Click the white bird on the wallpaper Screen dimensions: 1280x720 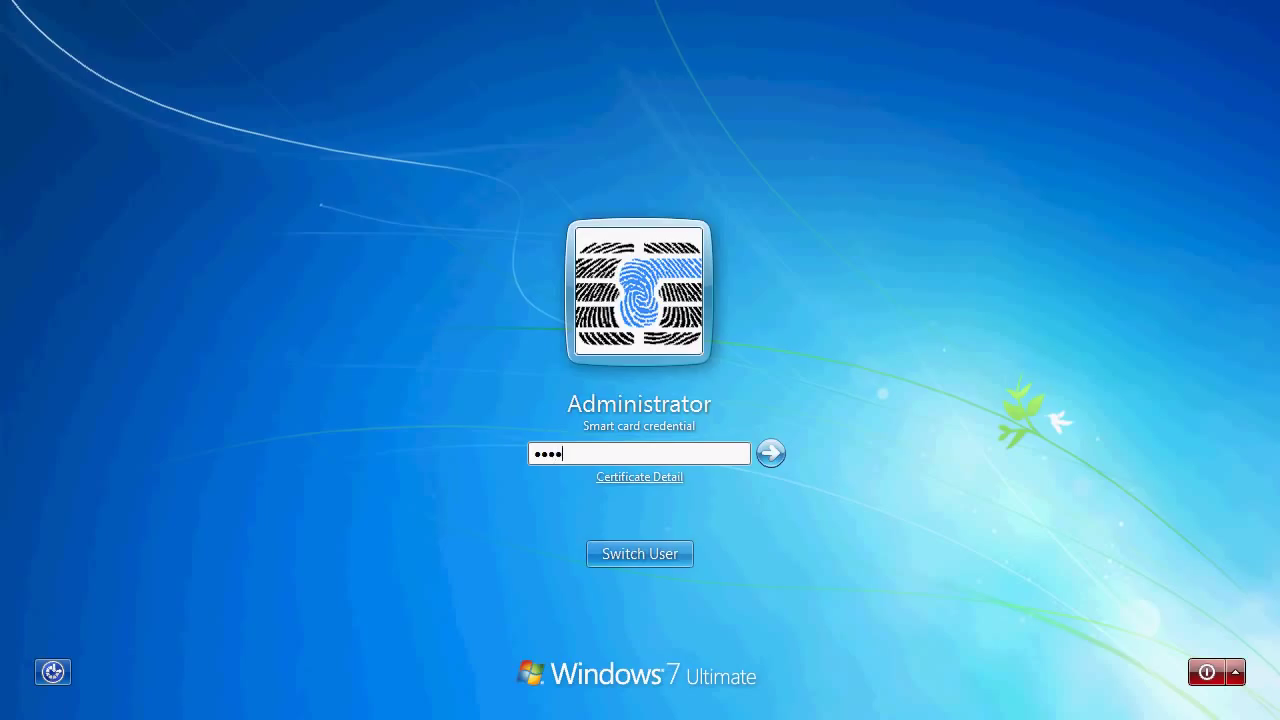(1059, 421)
